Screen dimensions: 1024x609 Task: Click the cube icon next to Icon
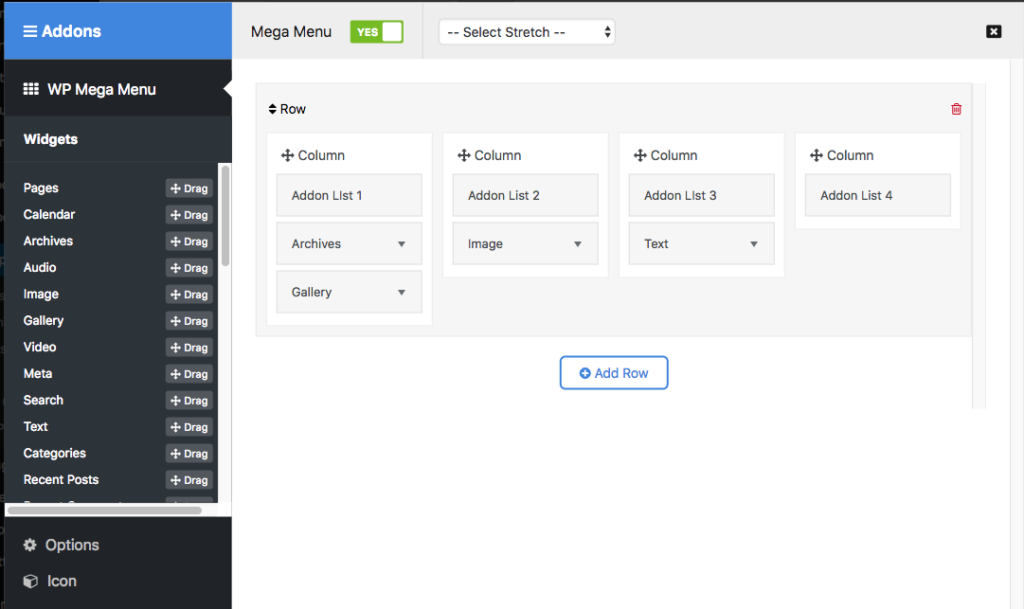[28, 581]
